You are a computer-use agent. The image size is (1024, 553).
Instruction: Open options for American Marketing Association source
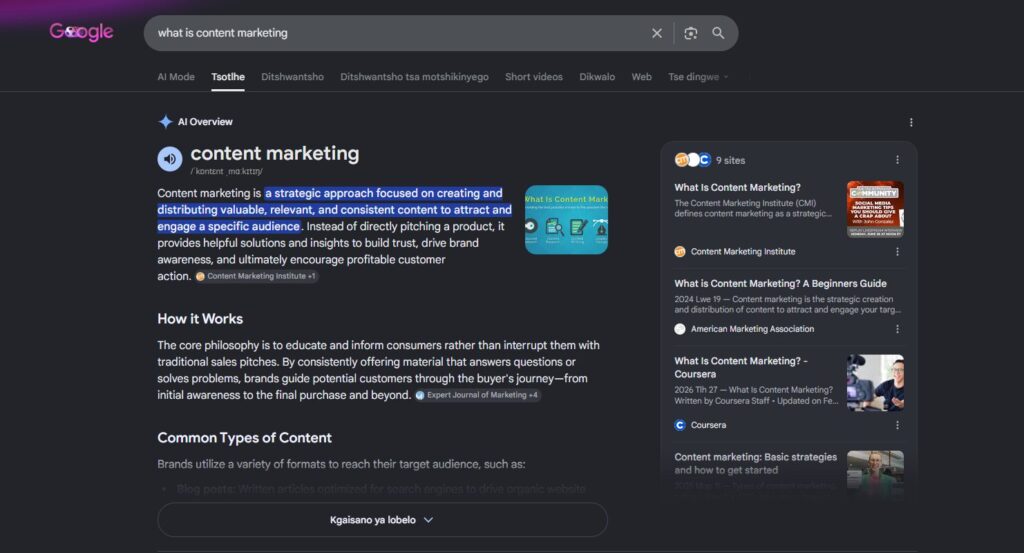897,329
